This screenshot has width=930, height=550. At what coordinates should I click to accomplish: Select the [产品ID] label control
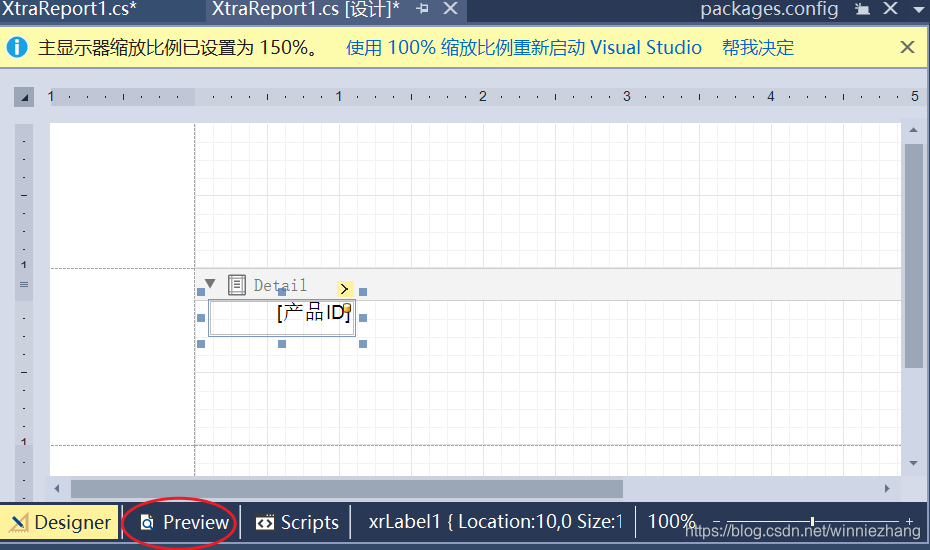(x=282, y=318)
